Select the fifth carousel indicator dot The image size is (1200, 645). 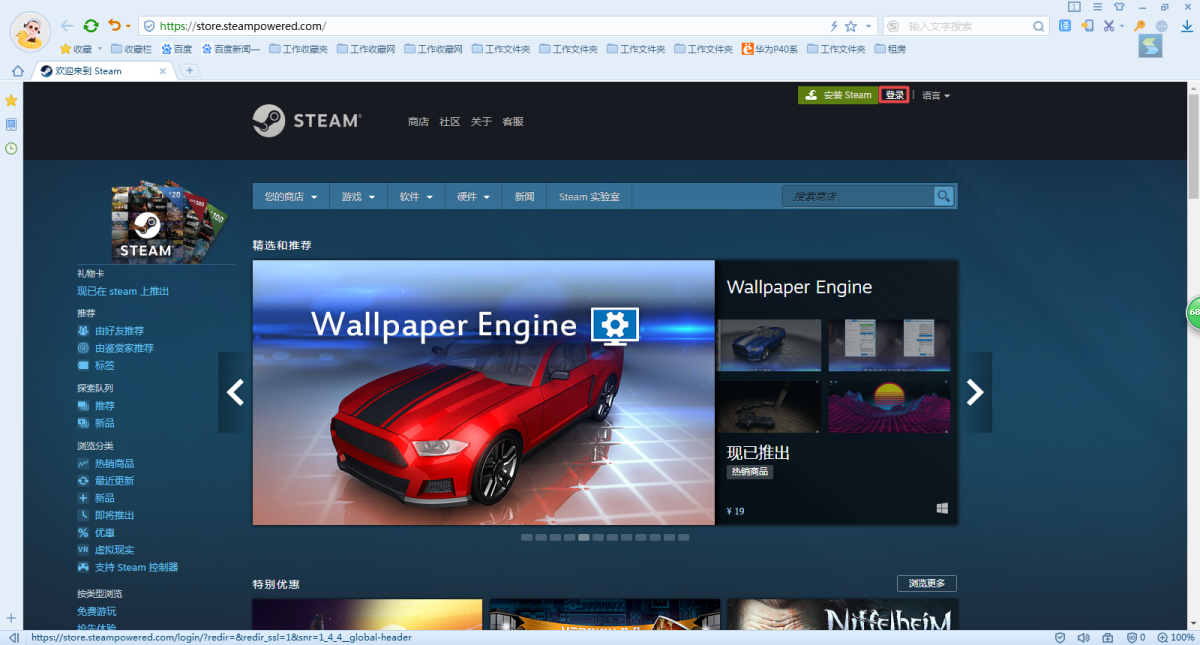tap(584, 537)
